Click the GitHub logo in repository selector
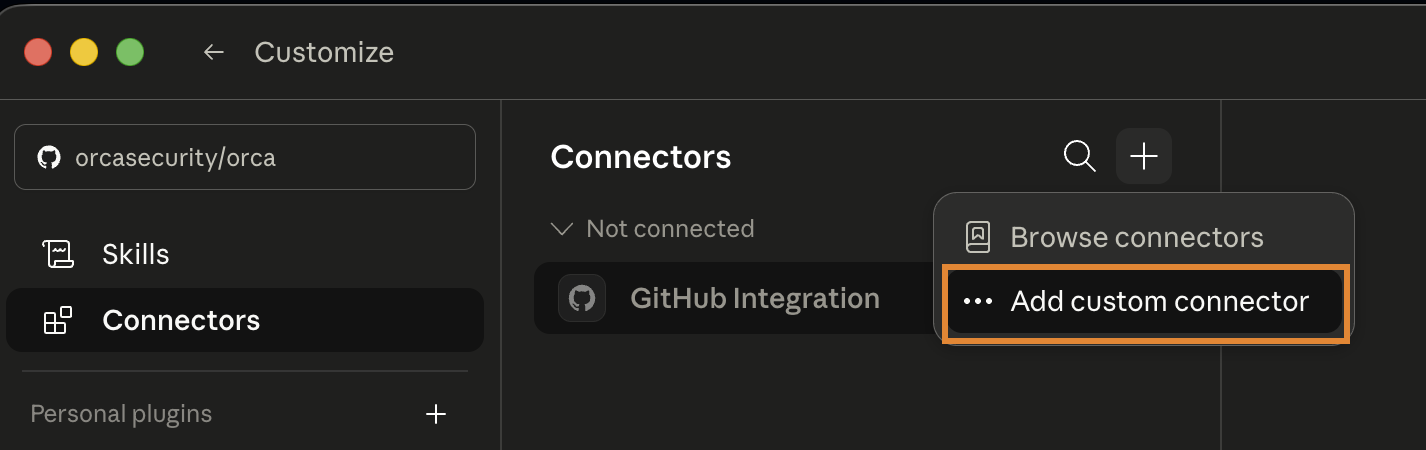 pos(48,157)
